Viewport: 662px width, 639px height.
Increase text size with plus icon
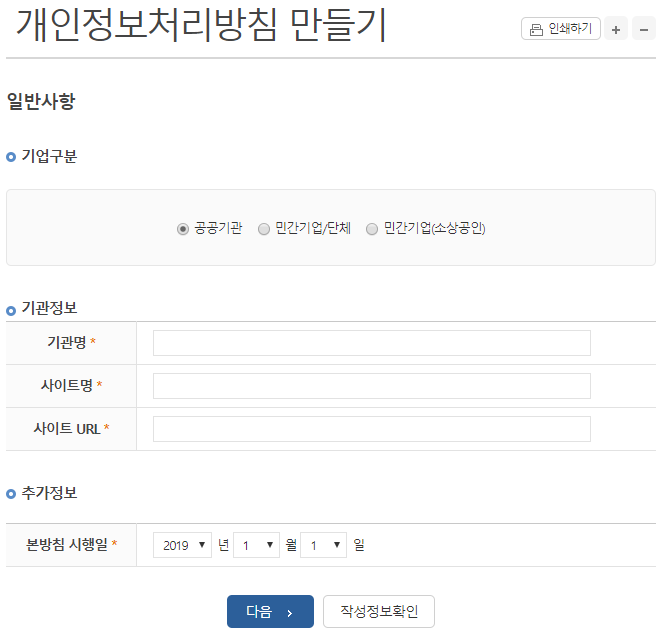coord(616,29)
